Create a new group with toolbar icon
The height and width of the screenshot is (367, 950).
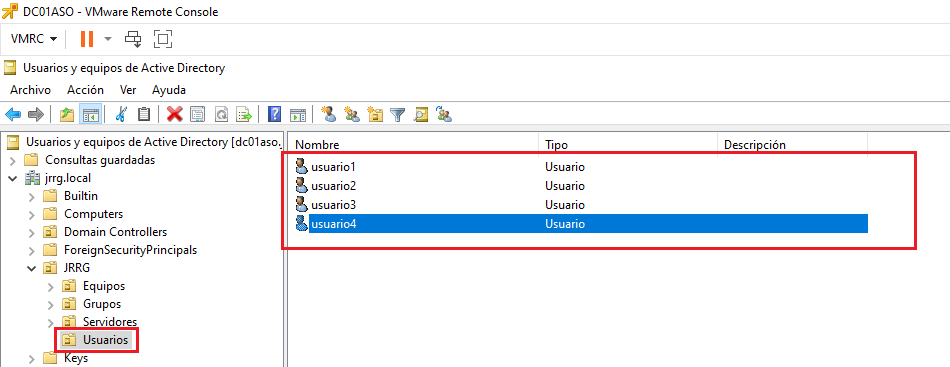click(x=352, y=114)
